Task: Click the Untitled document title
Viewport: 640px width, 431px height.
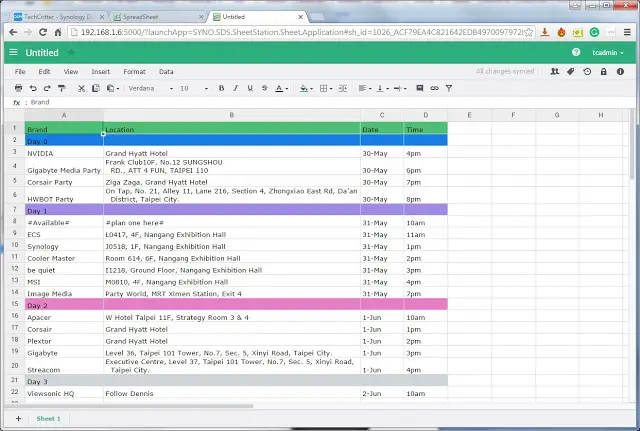Action: point(42,53)
